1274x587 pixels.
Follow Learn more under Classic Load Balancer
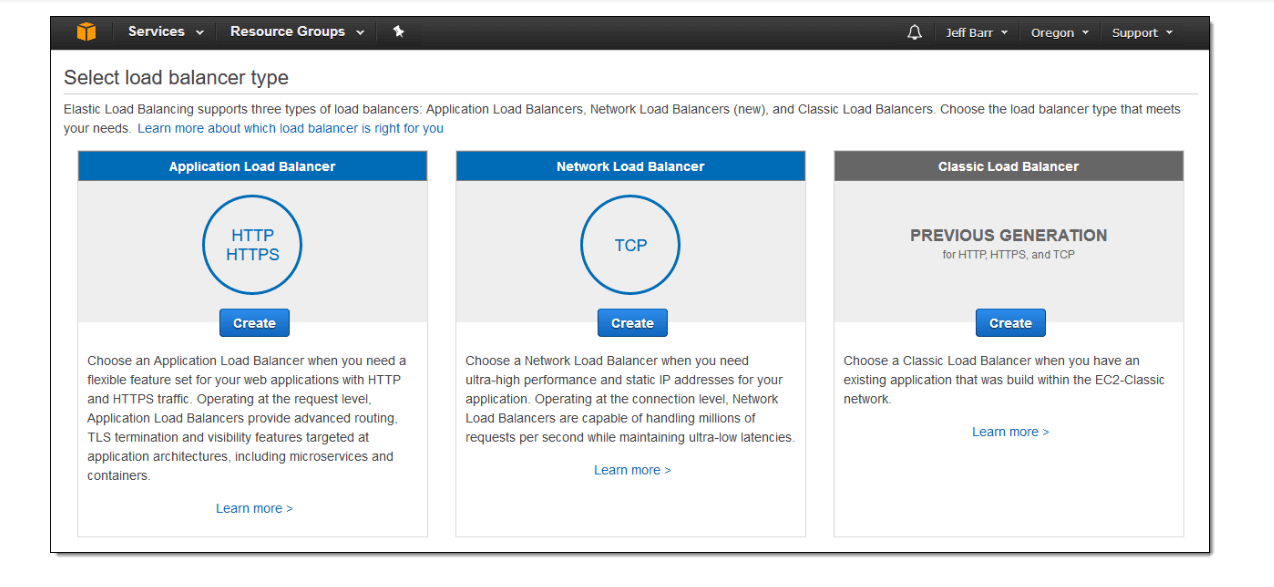pos(1010,432)
